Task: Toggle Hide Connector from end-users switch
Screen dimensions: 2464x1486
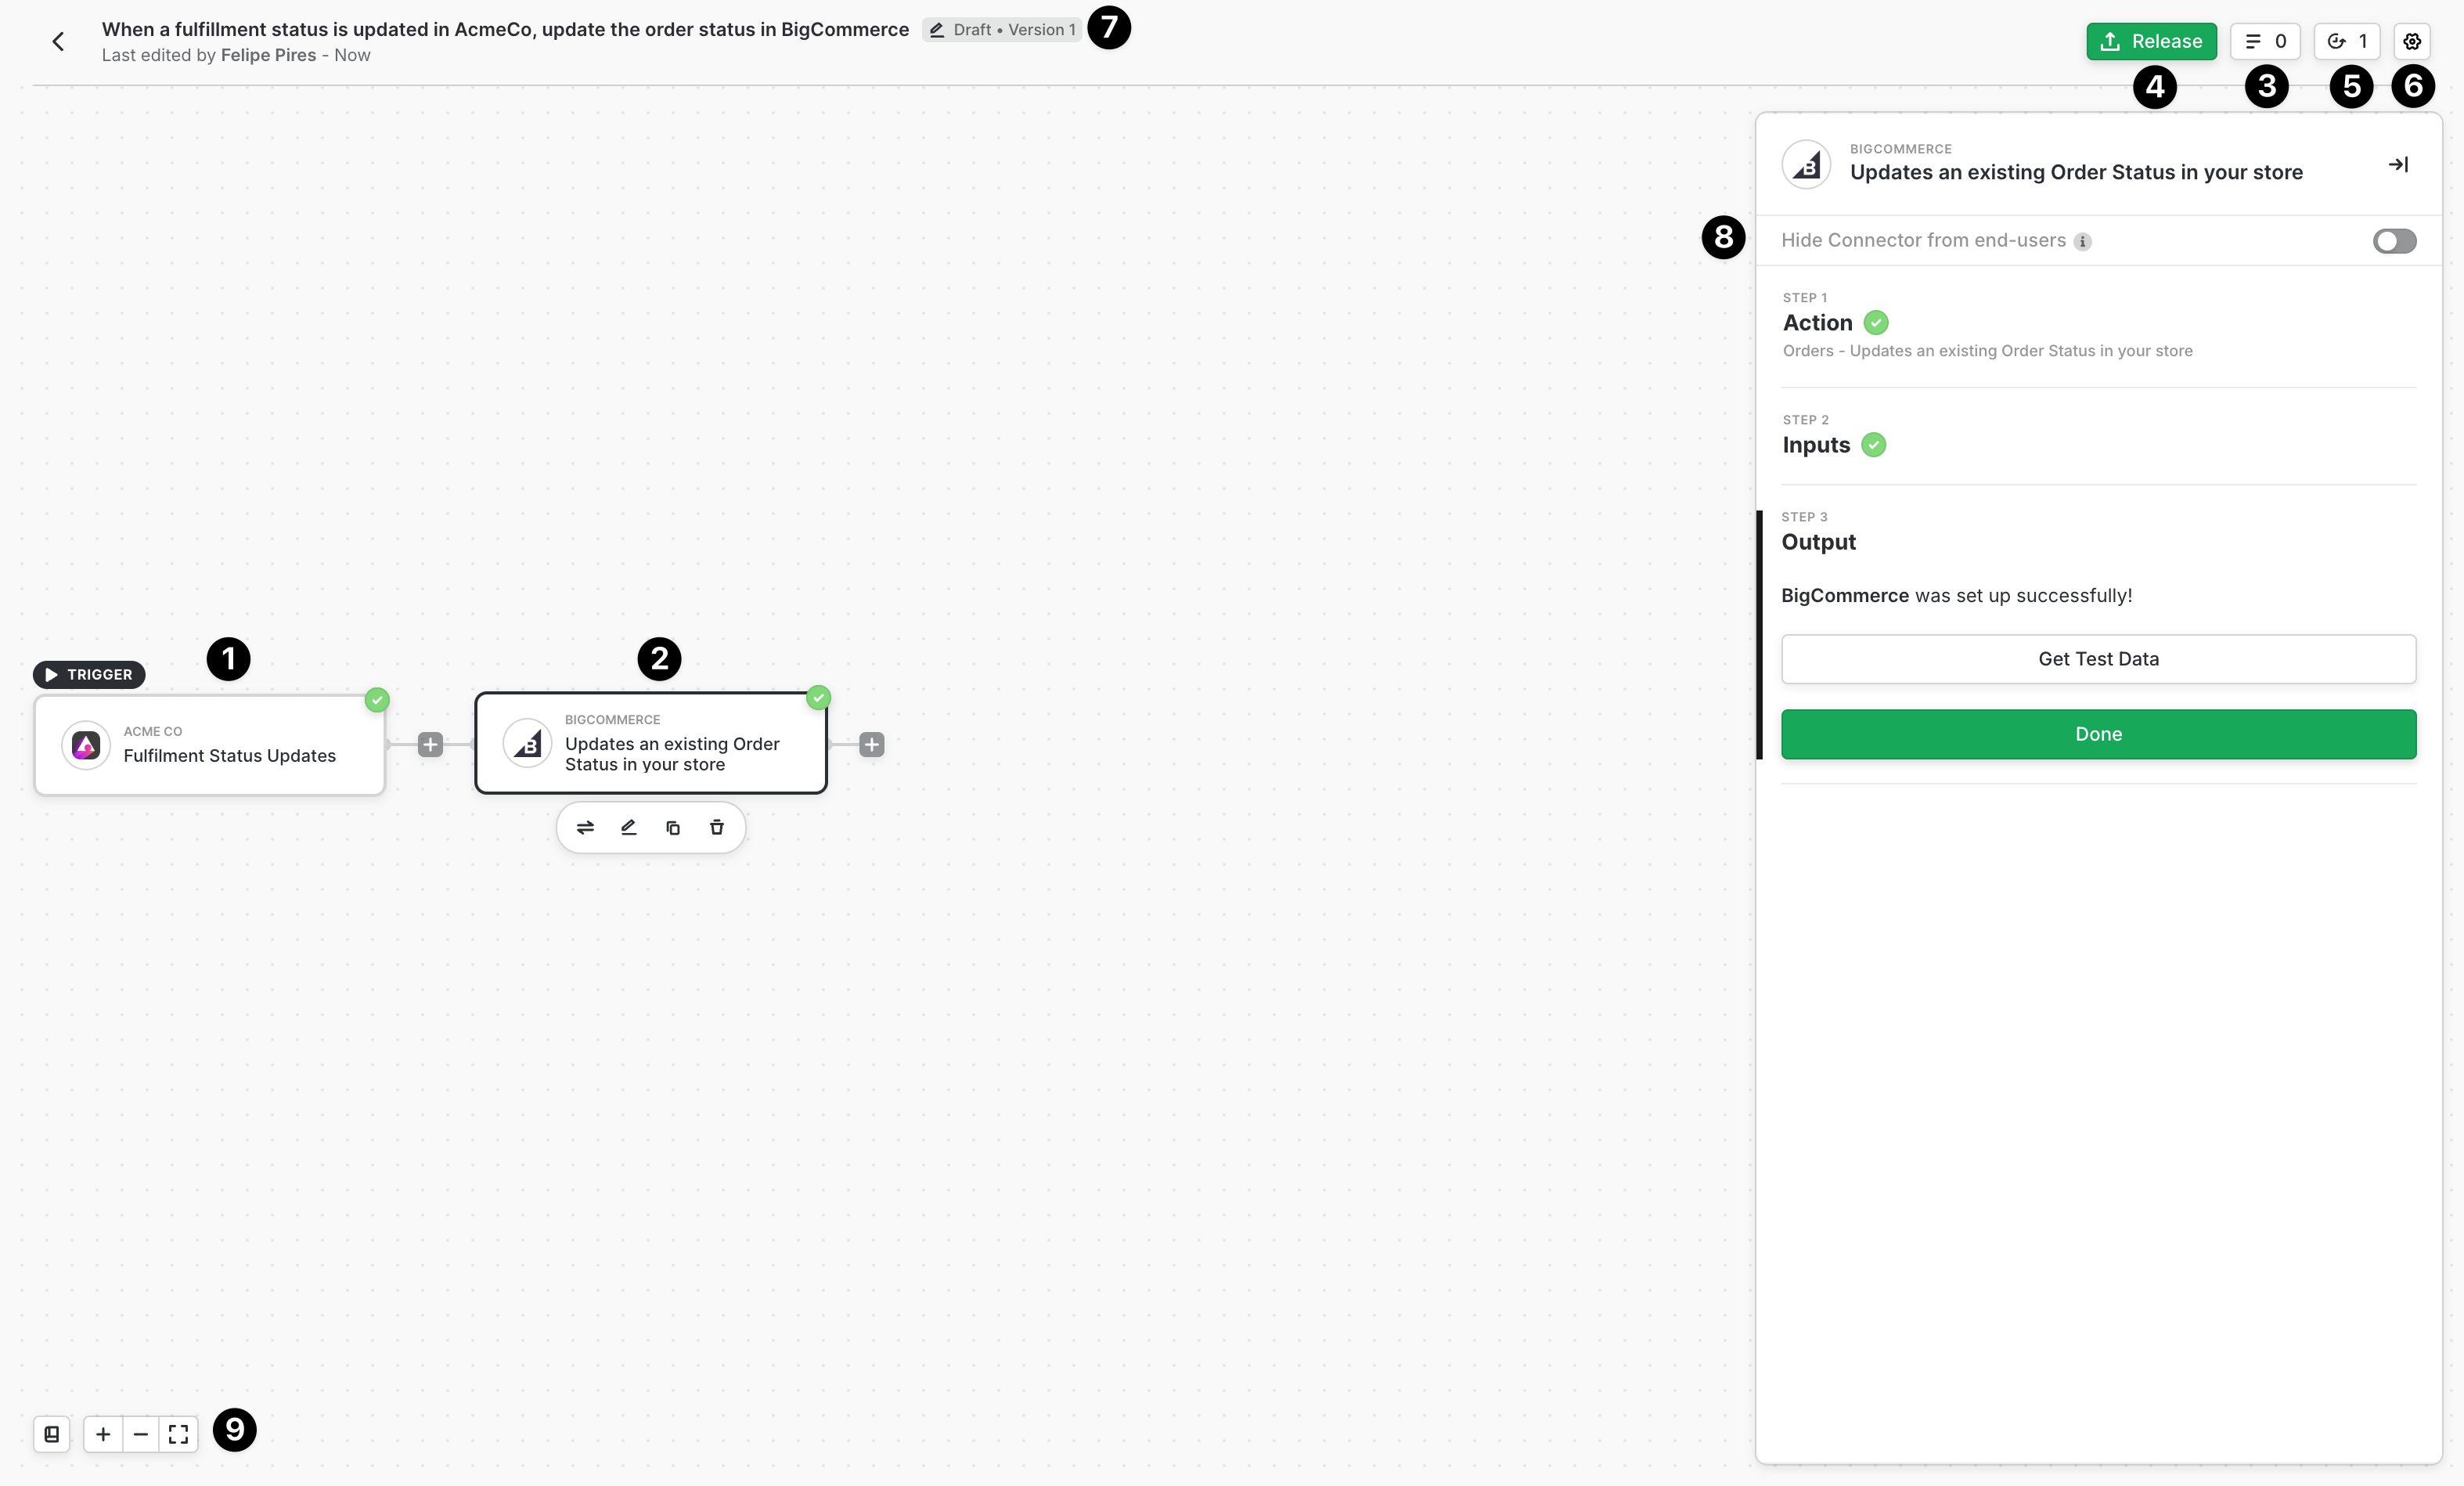Action: pyautogui.click(x=2394, y=241)
